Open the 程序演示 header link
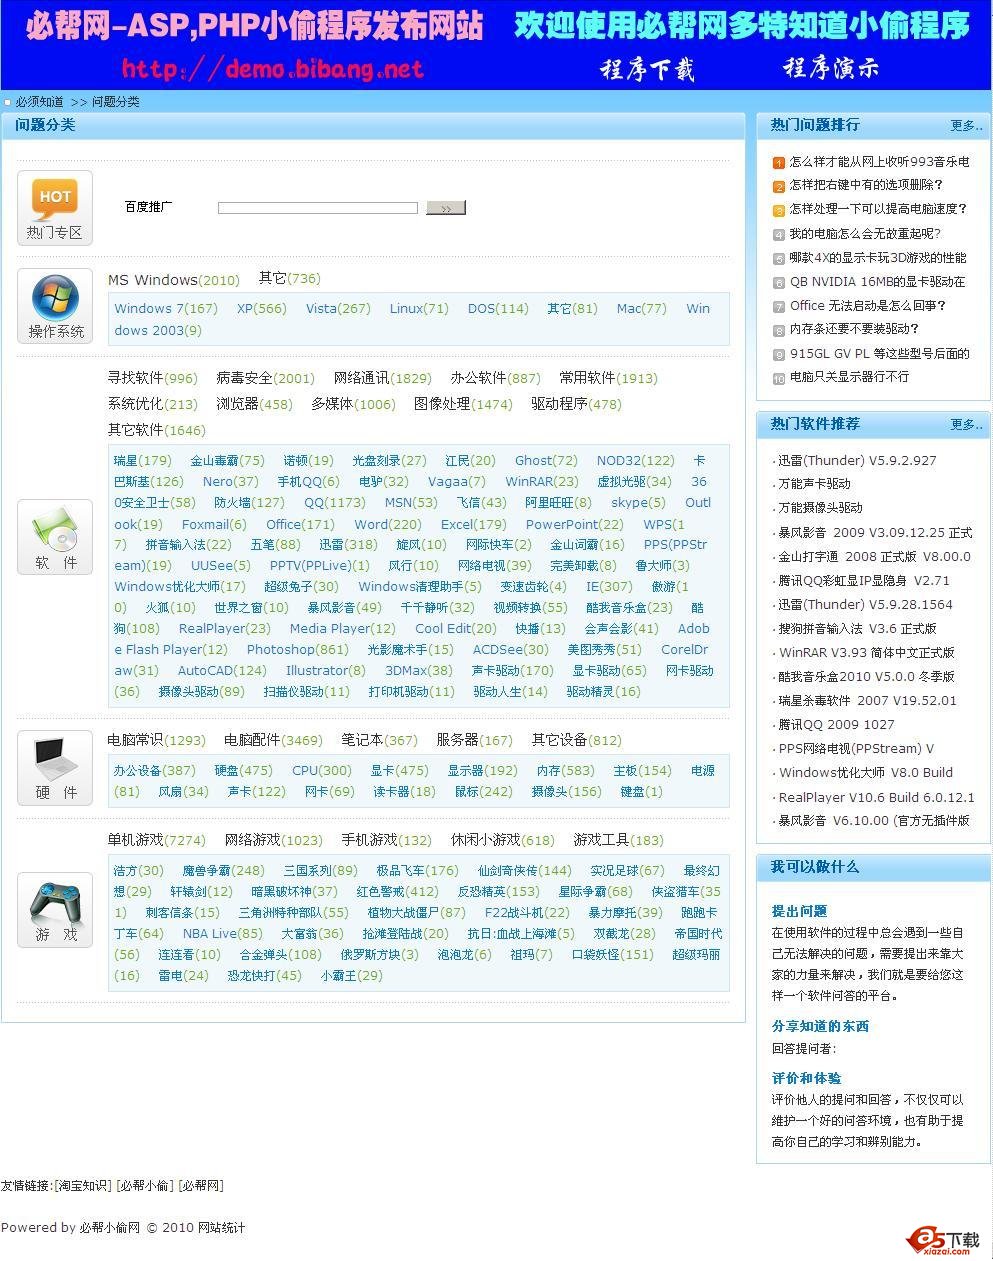Viewport: 993px width, 1261px height. 831,68
